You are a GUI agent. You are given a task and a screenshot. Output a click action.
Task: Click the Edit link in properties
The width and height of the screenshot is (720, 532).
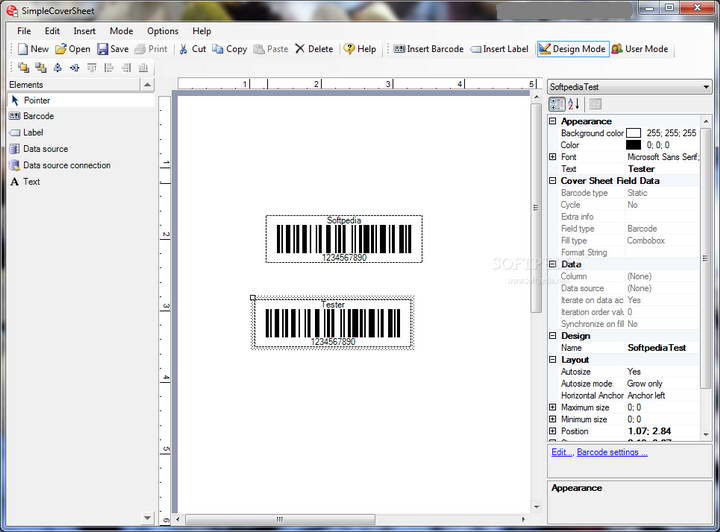[x=561, y=452]
